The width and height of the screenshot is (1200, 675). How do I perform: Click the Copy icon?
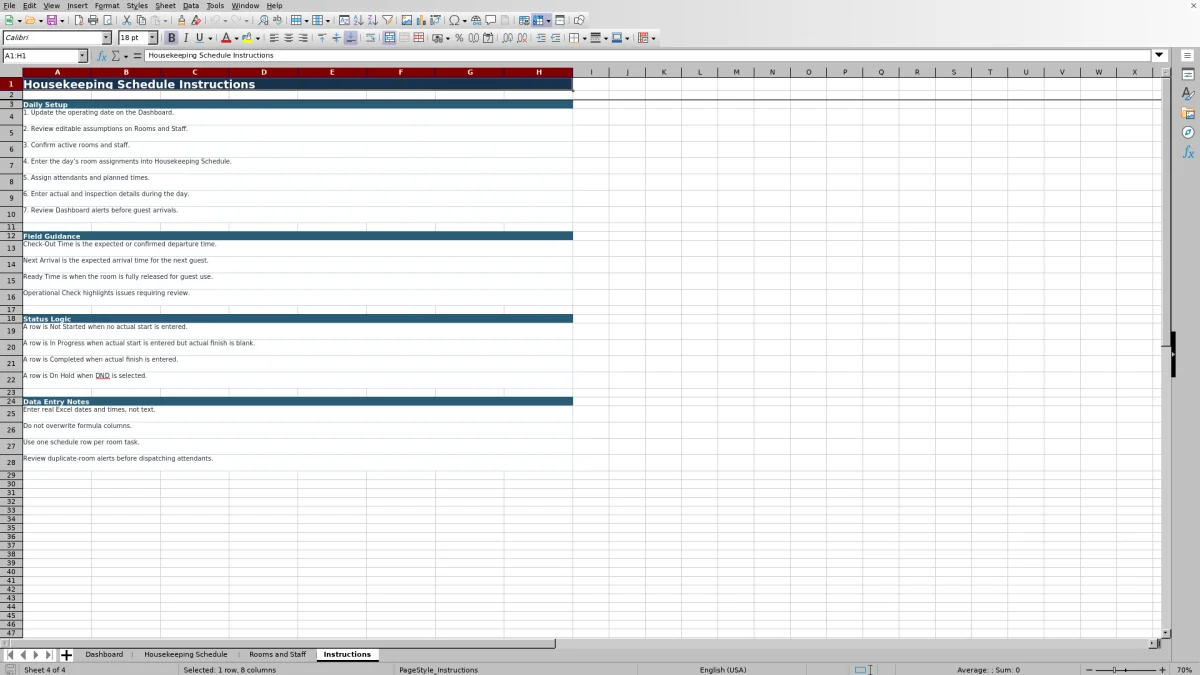point(141,20)
